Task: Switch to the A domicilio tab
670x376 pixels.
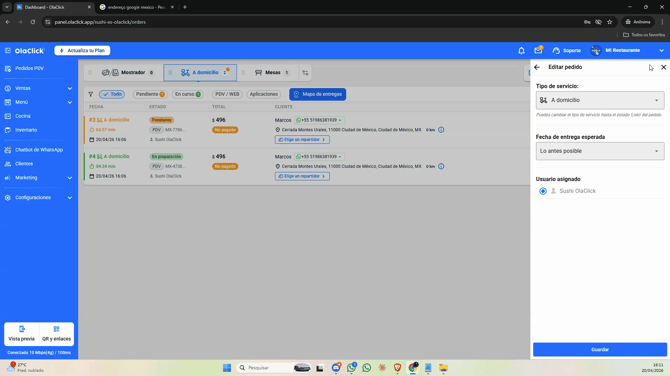Action: coord(200,73)
